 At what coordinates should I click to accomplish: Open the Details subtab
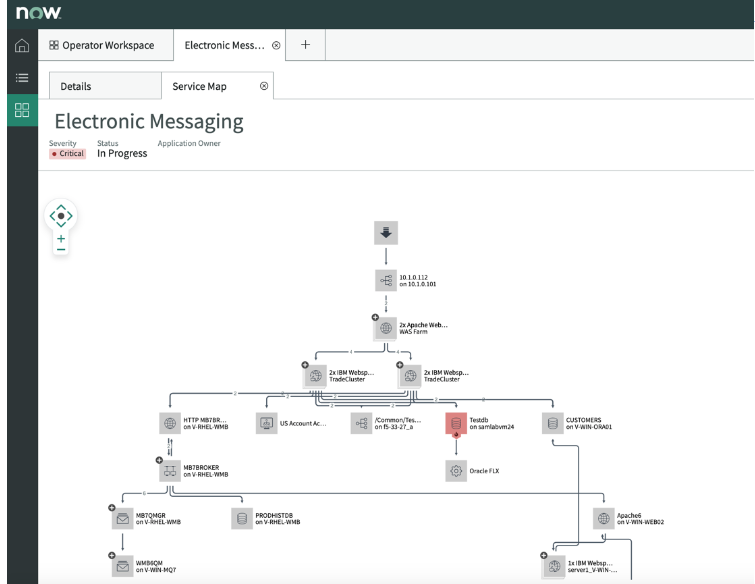coord(76,87)
